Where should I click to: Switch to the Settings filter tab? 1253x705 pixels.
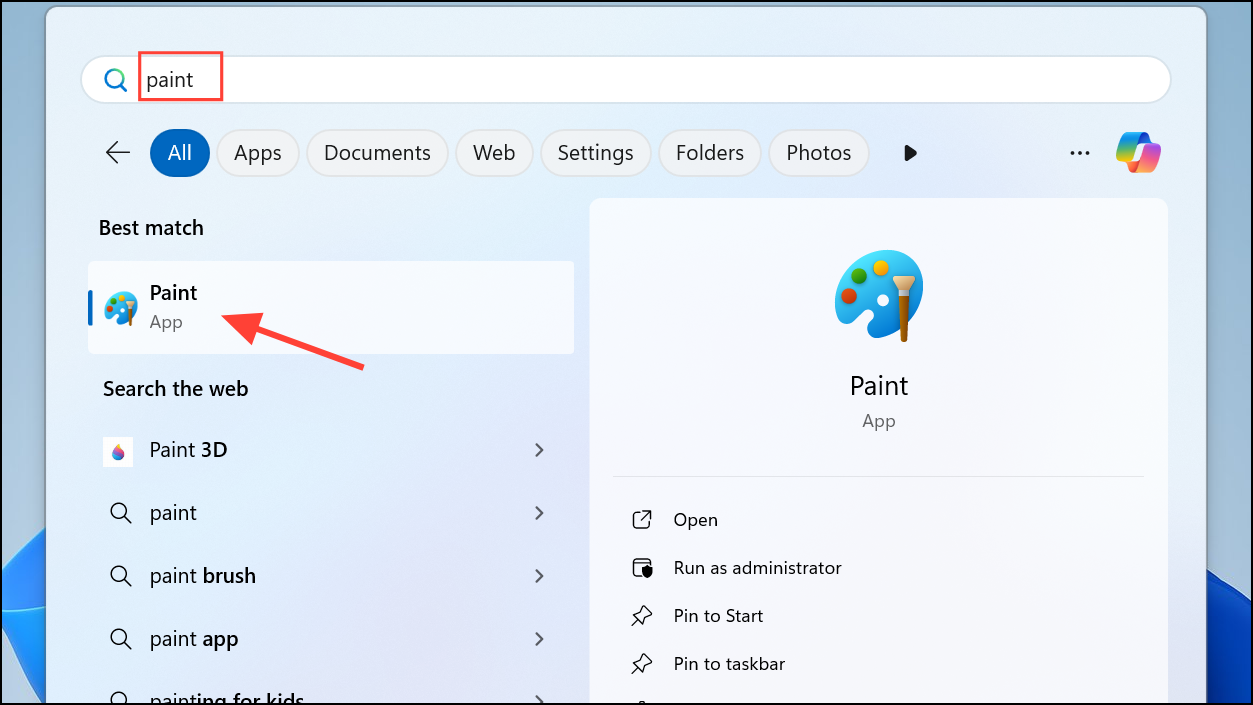coord(595,153)
